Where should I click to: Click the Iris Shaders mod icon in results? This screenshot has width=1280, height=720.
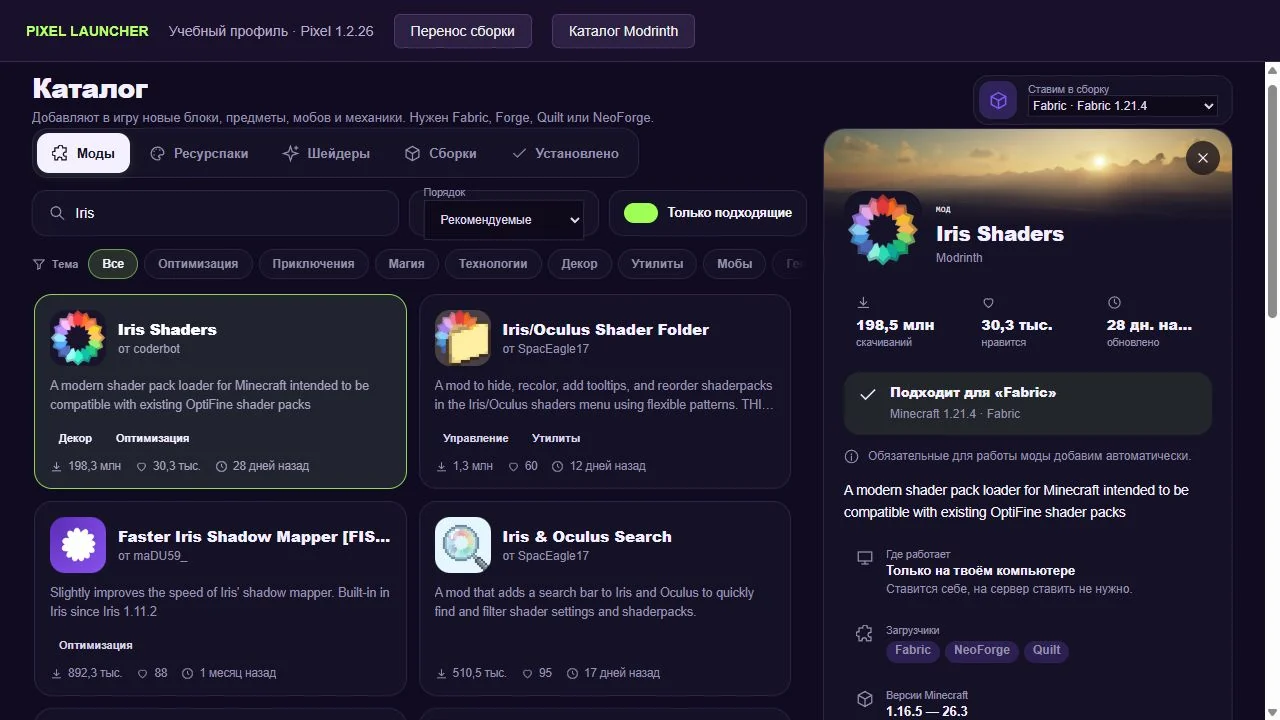(x=78, y=338)
